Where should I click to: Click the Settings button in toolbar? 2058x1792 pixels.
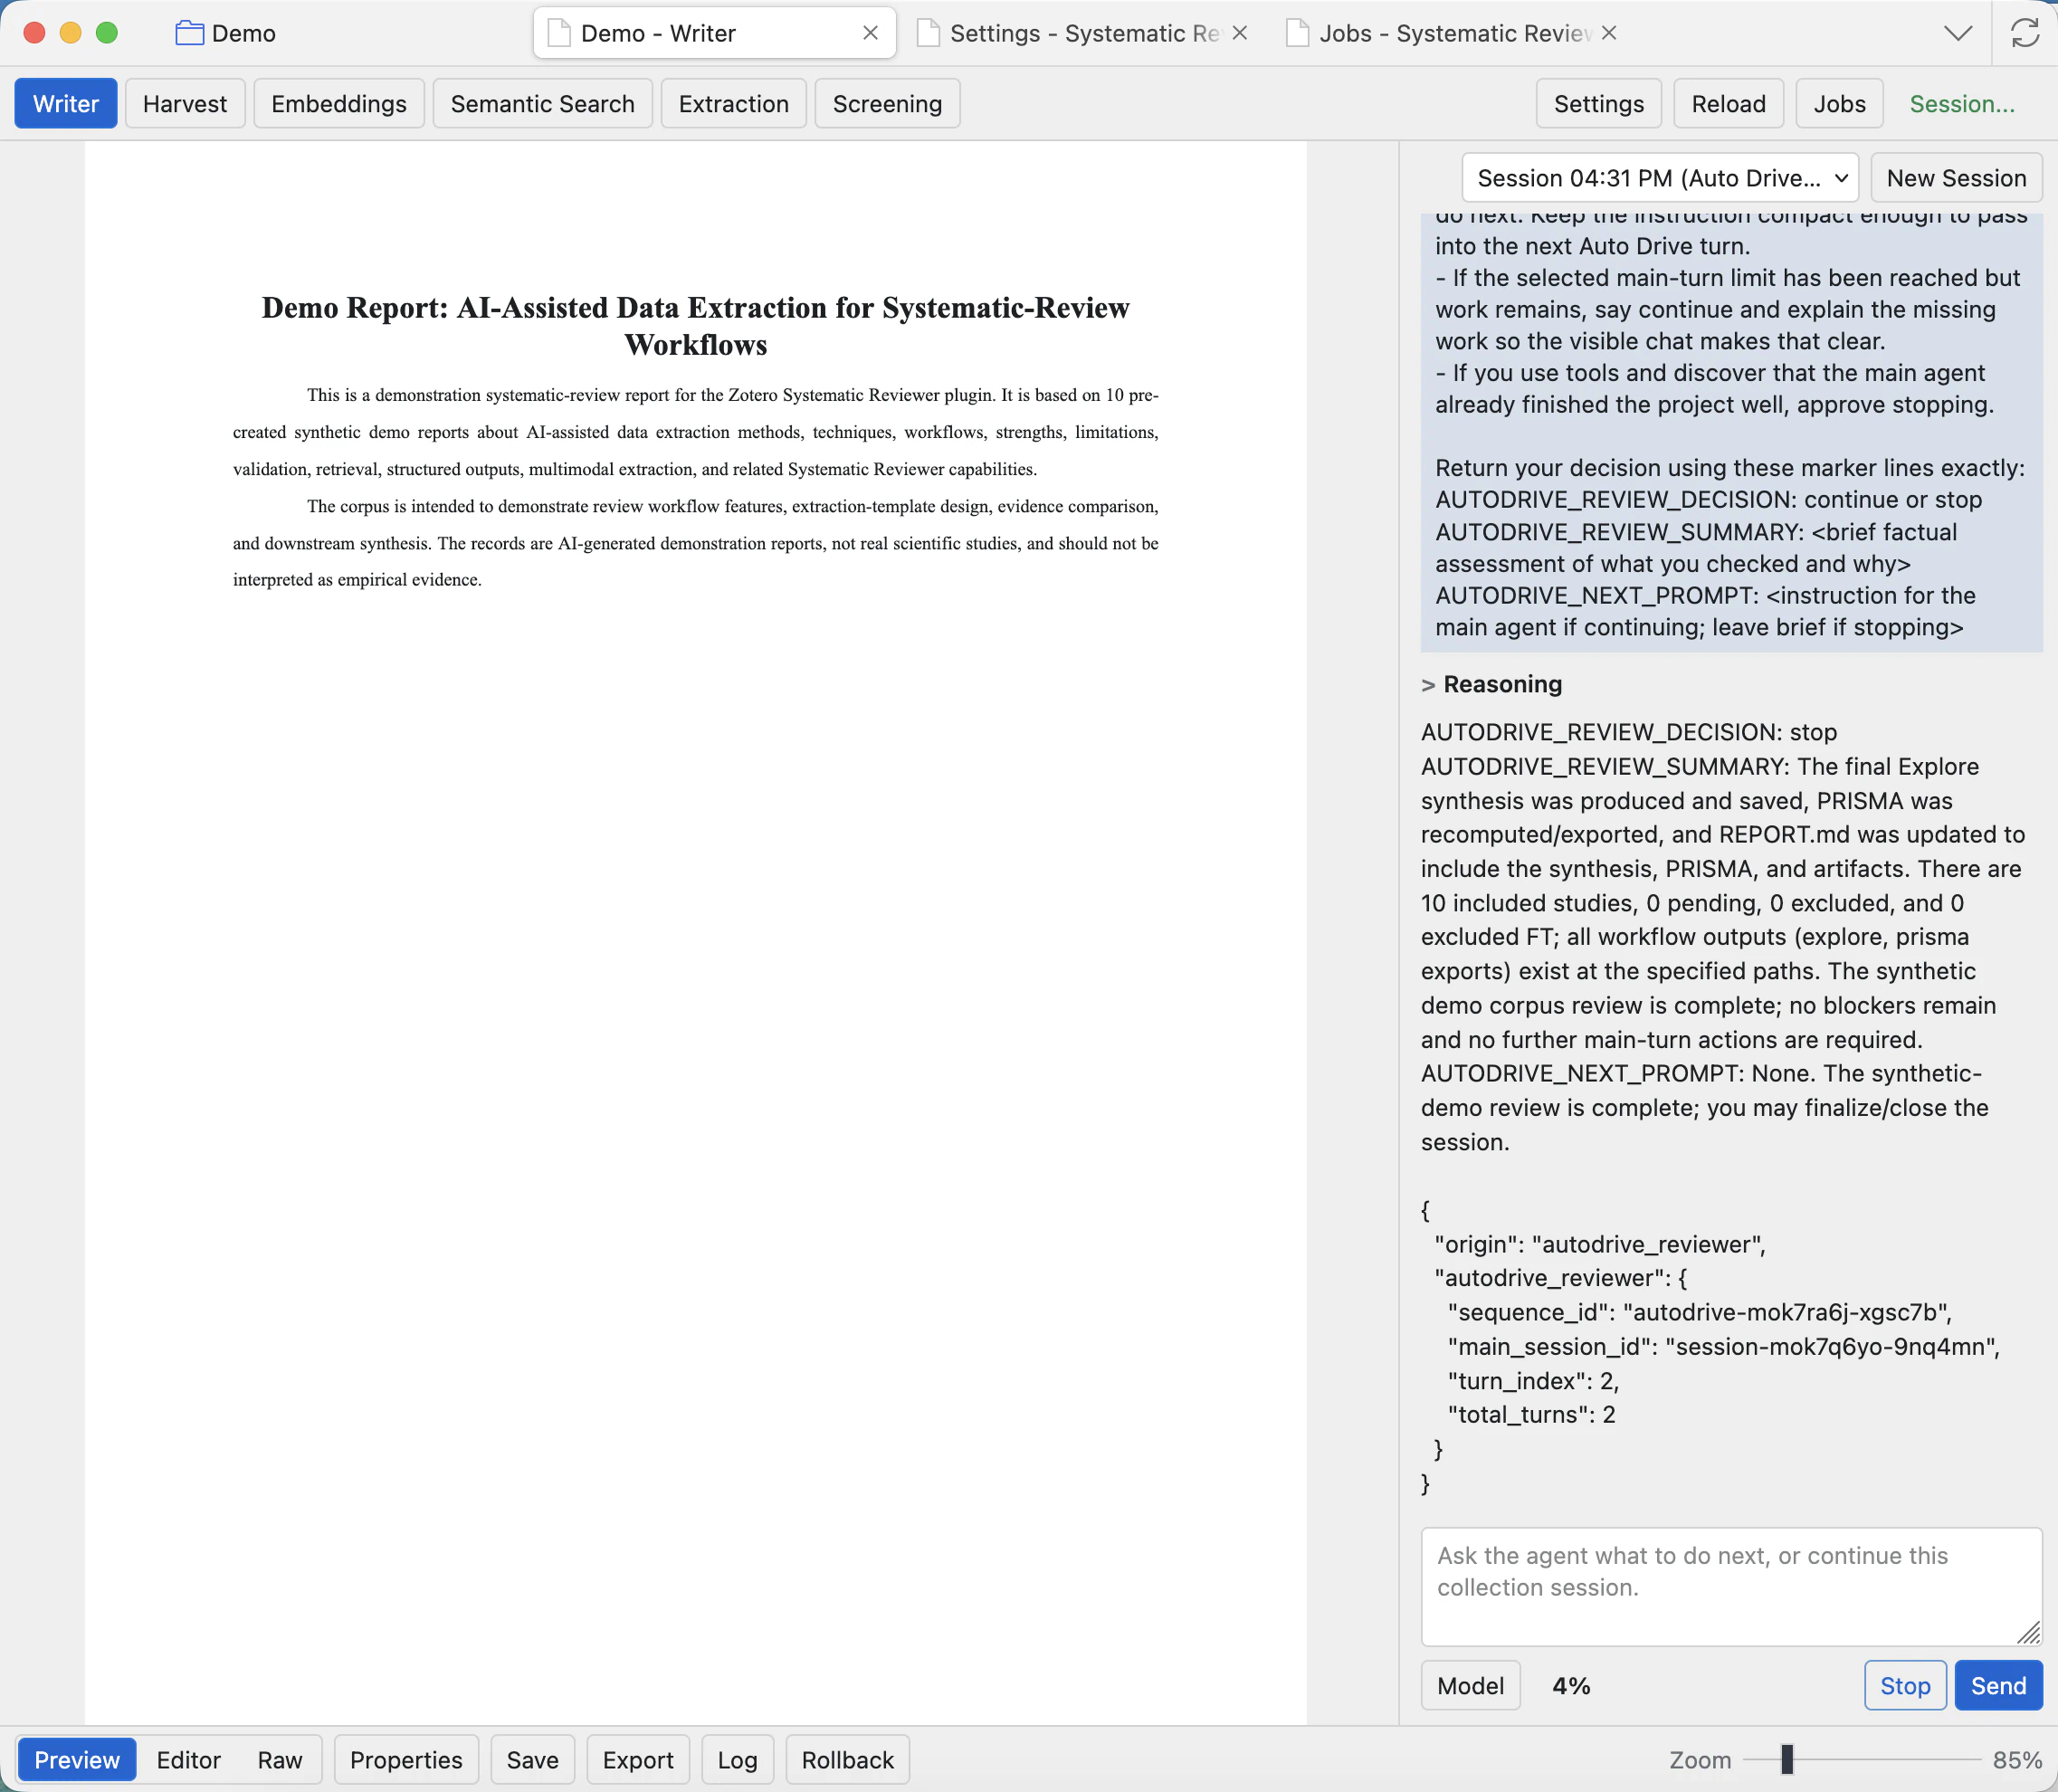click(1598, 103)
